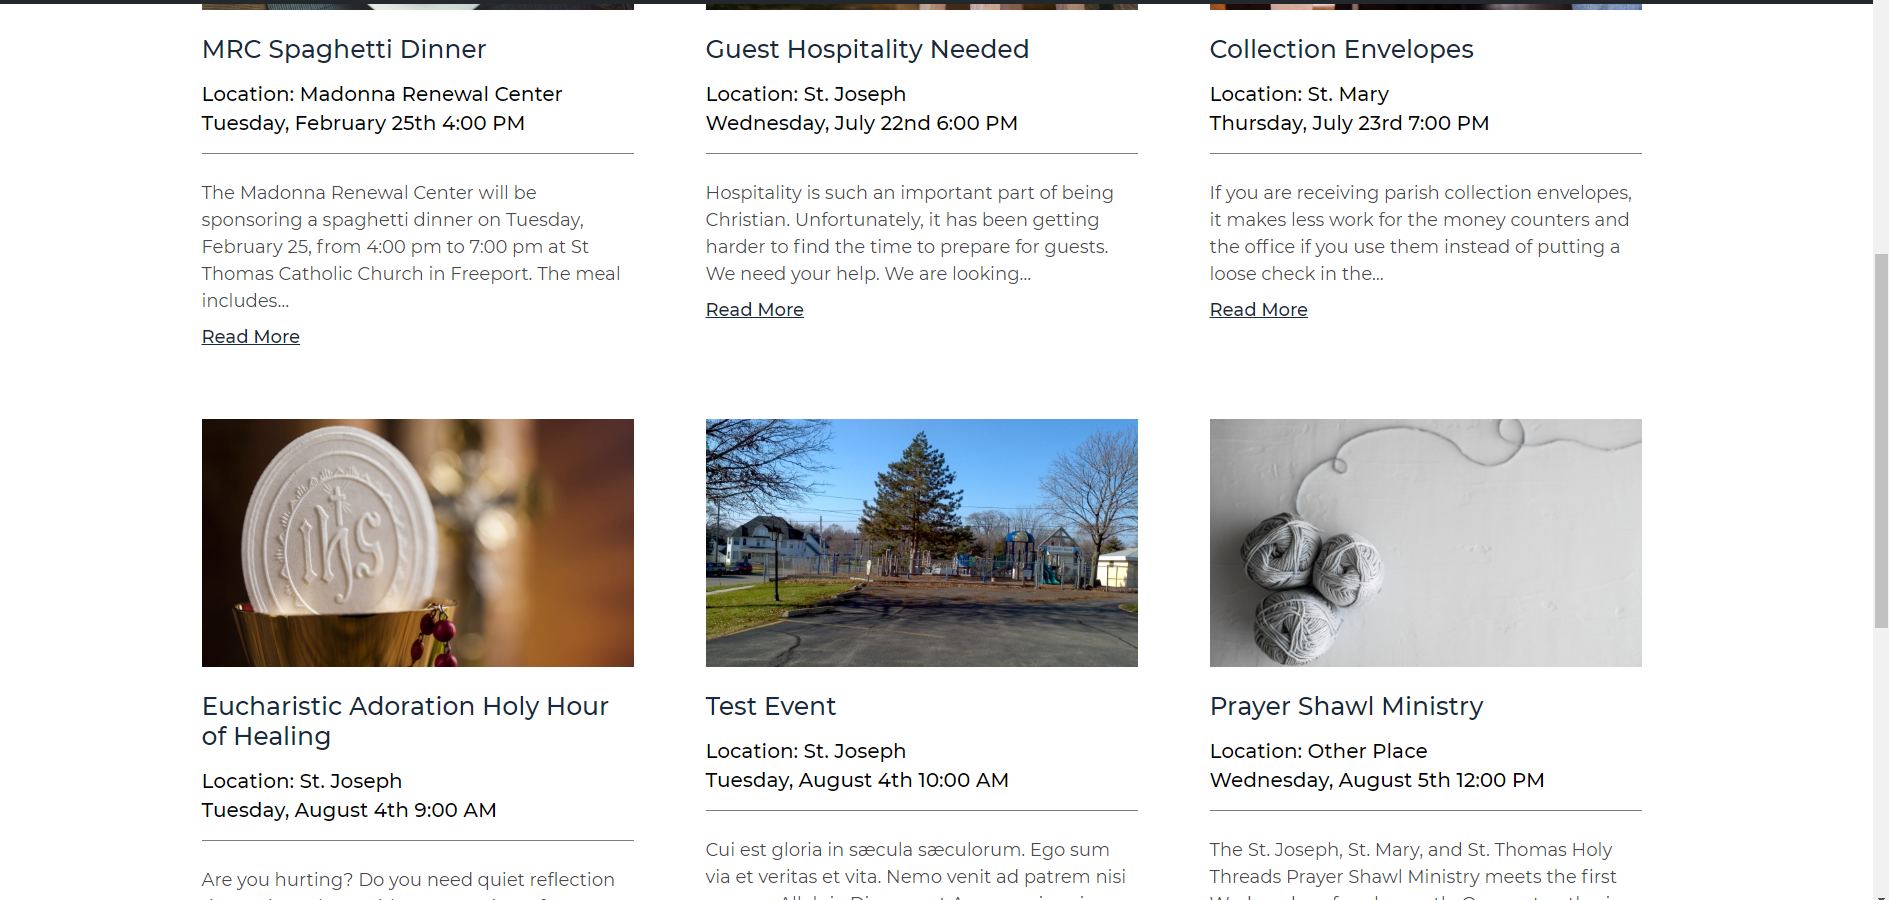Click the scrollbar down arrow
This screenshot has width=1889, height=900.
pyautogui.click(x=1881, y=892)
